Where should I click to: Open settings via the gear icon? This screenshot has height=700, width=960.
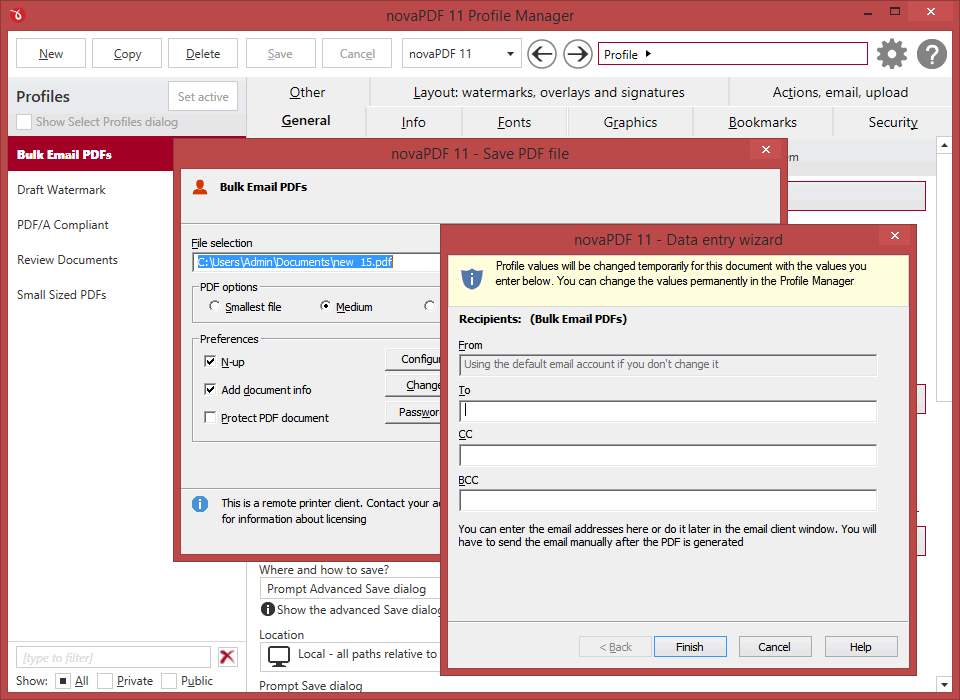click(x=891, y=54)
